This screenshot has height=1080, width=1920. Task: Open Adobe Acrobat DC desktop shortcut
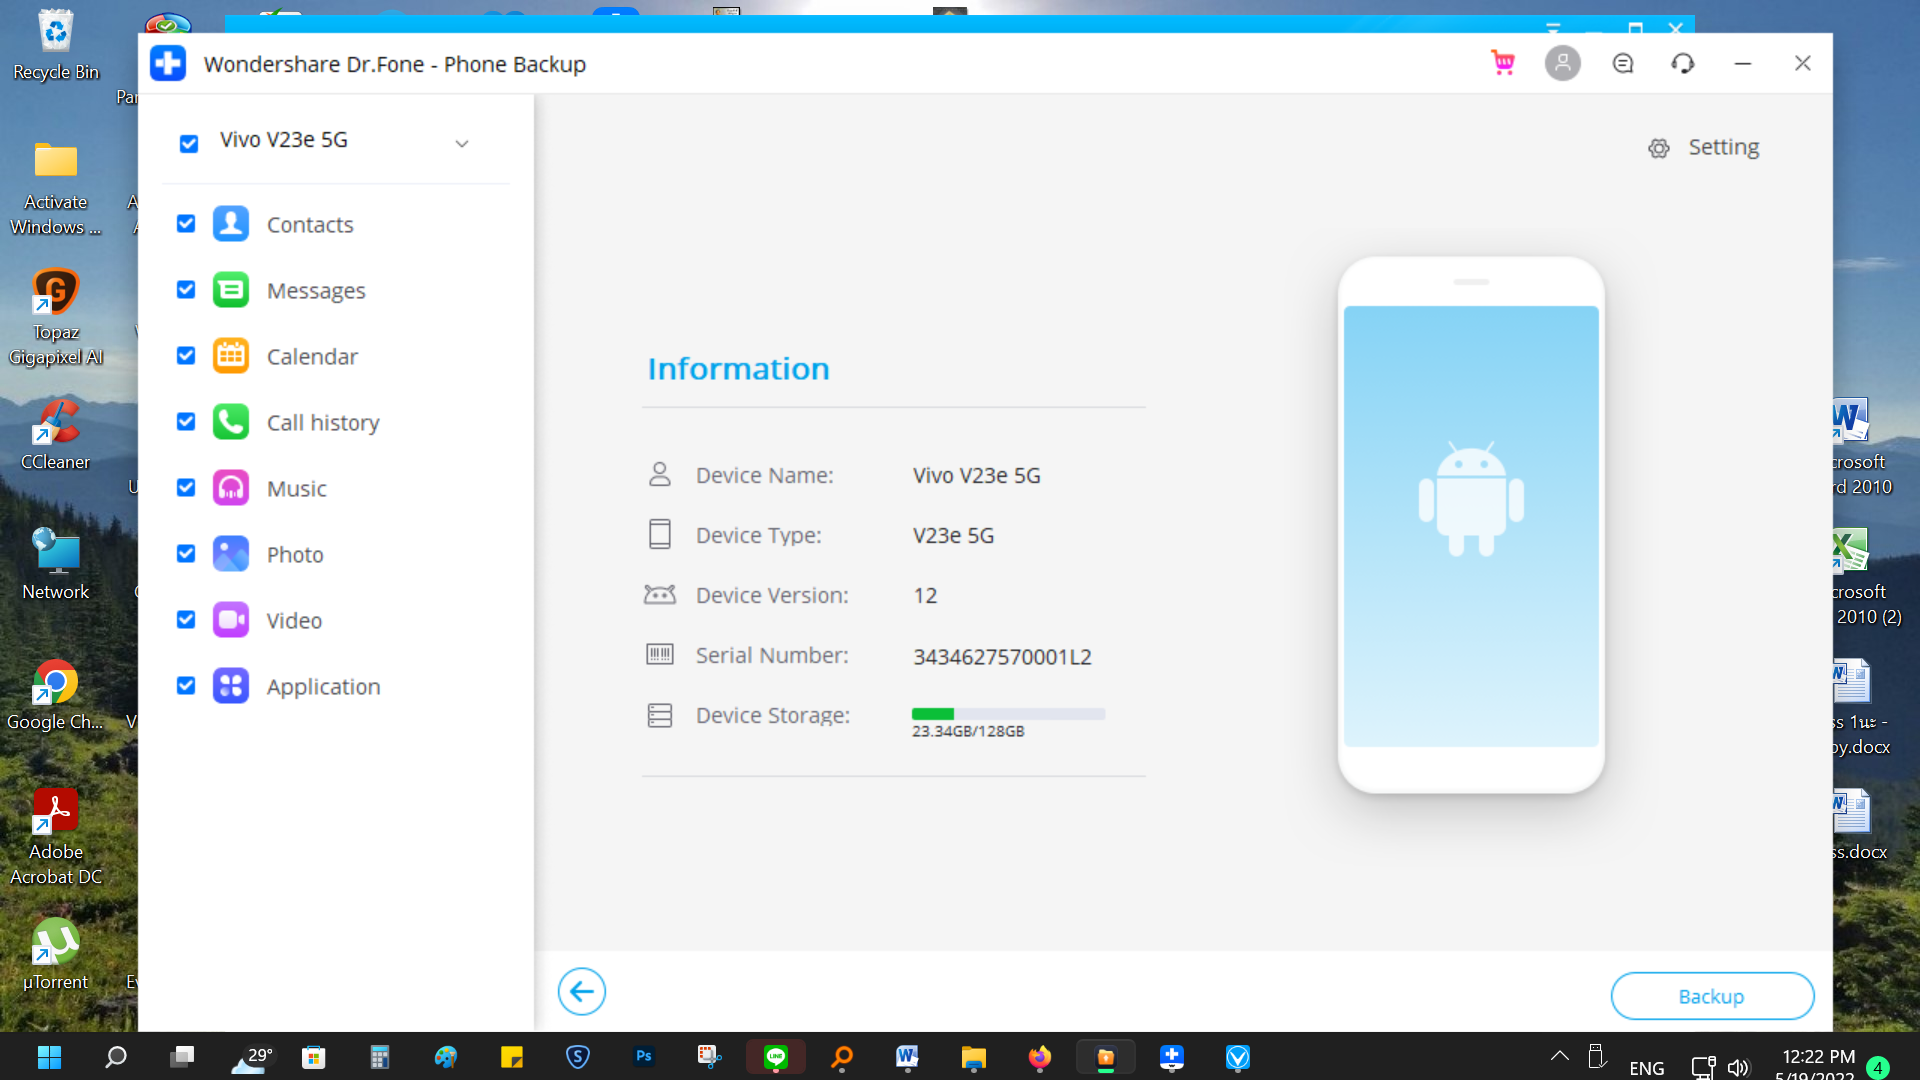(x=55, y=838)
